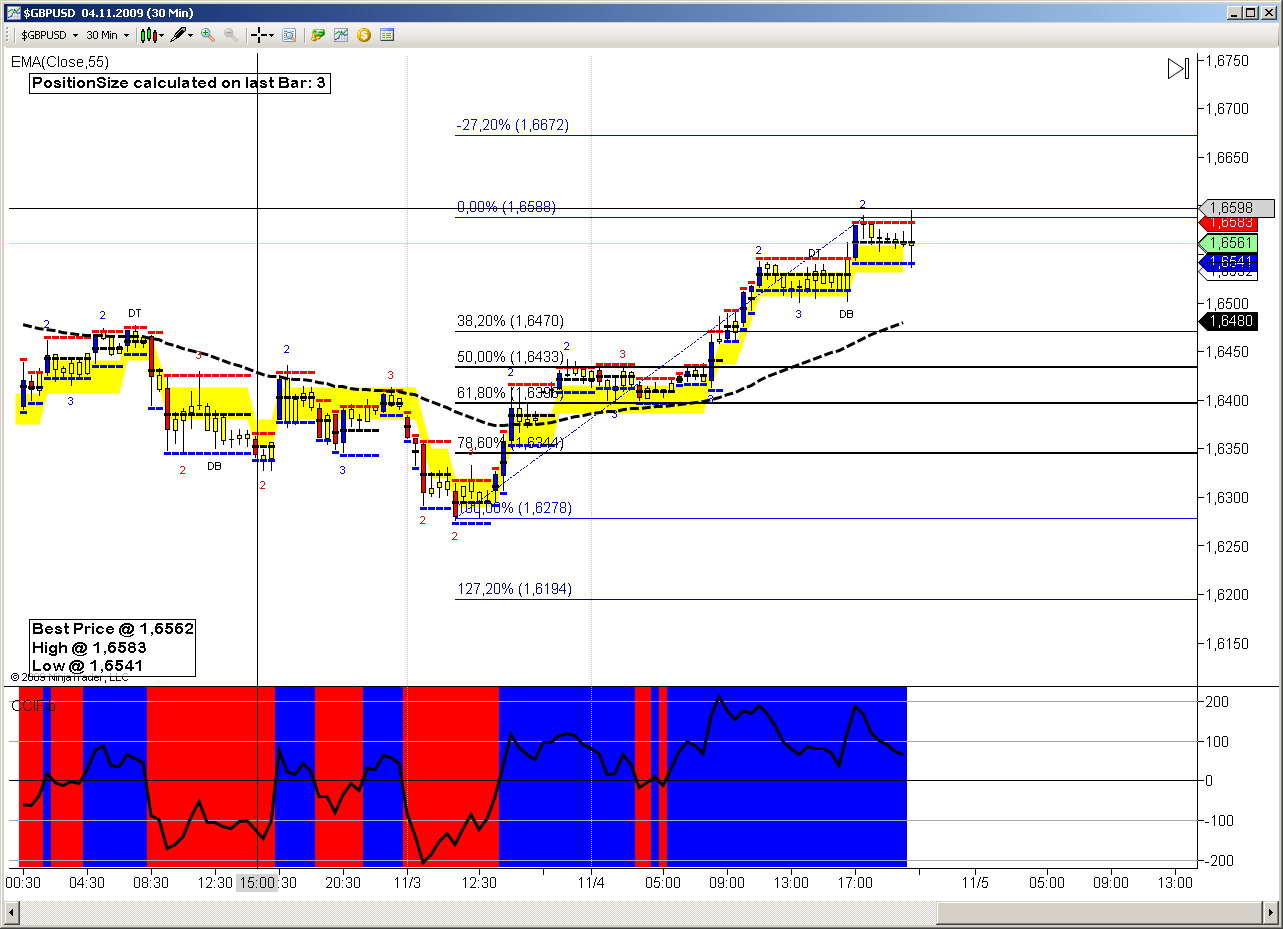Click the 11/5 date label on time axis
Viewport: 1283px width, 929px height.
[975, 883]
